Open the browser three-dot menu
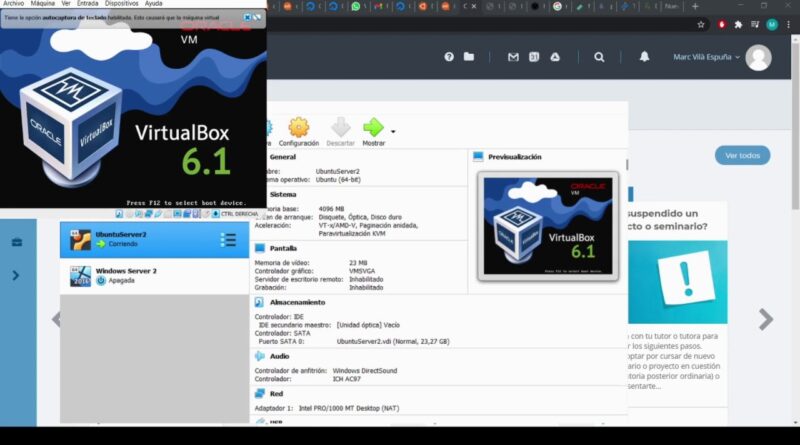 tap(788, 24)
